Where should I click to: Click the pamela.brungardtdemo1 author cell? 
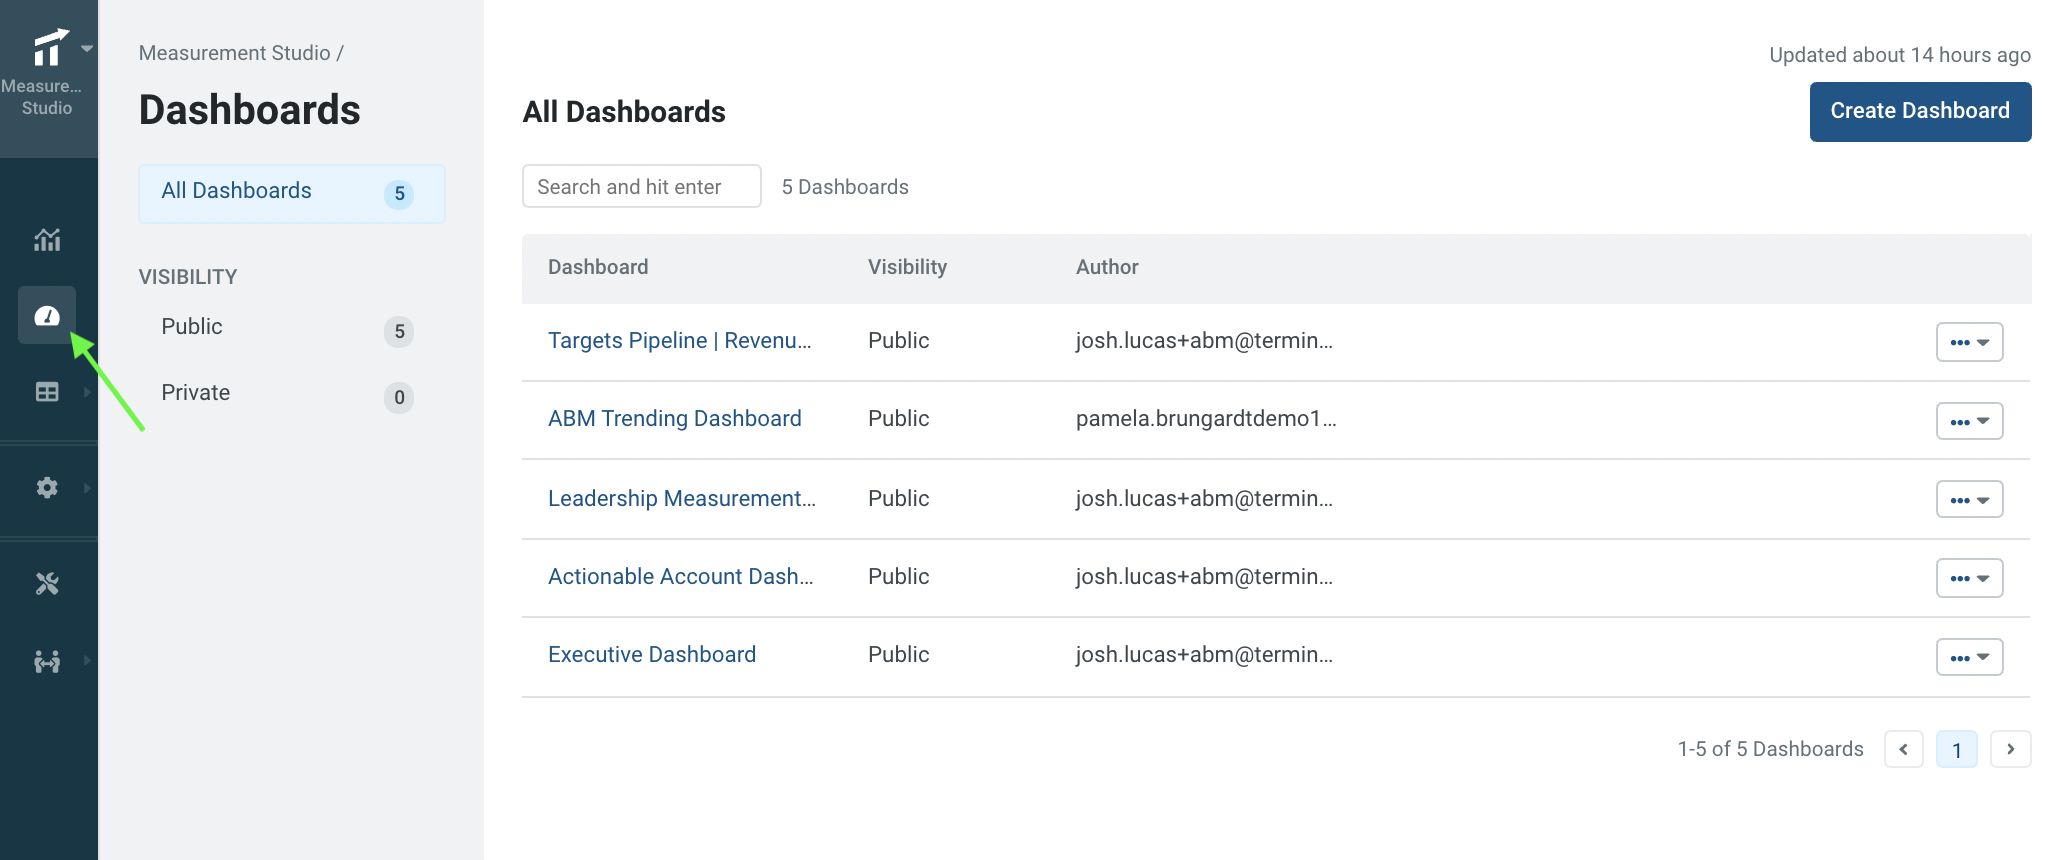pyautogui.click(x=1206, y=418)
